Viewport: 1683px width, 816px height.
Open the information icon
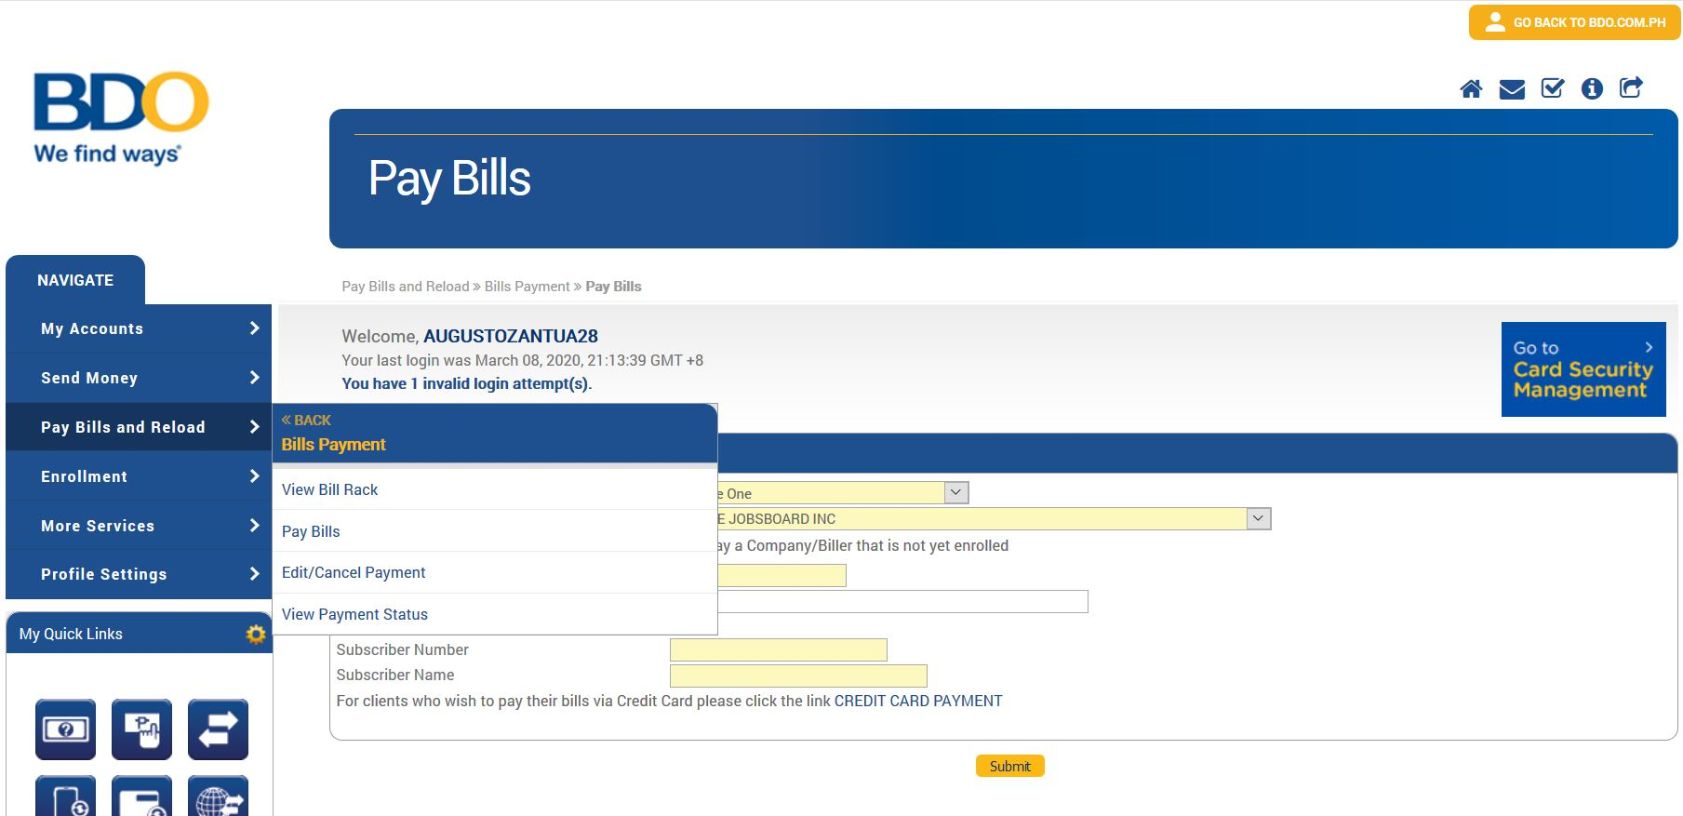point(1592,89)
